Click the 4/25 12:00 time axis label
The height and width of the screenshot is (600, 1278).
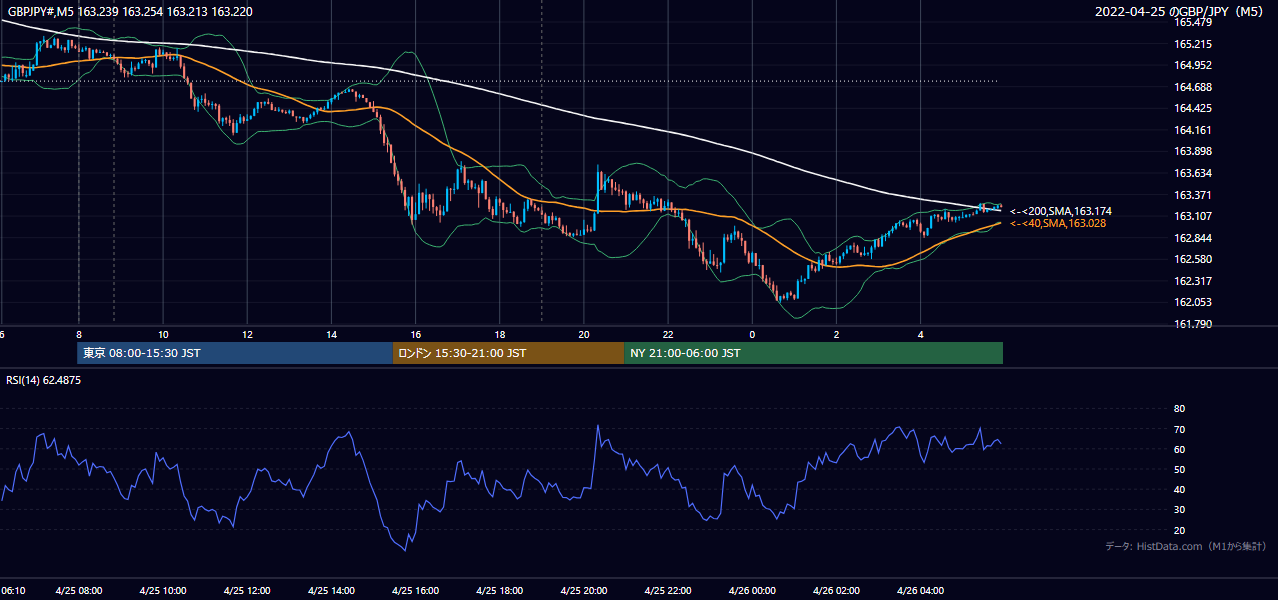(247, 590)
